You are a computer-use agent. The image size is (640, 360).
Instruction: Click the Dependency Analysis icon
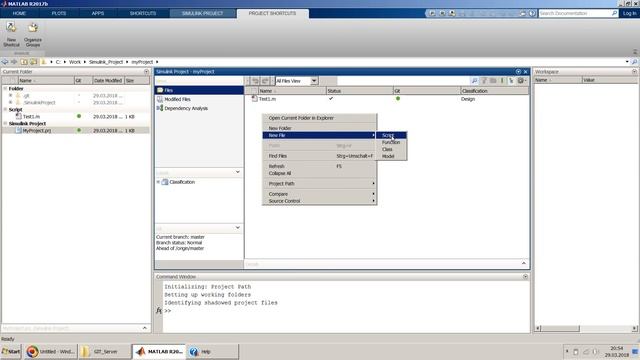160,108
